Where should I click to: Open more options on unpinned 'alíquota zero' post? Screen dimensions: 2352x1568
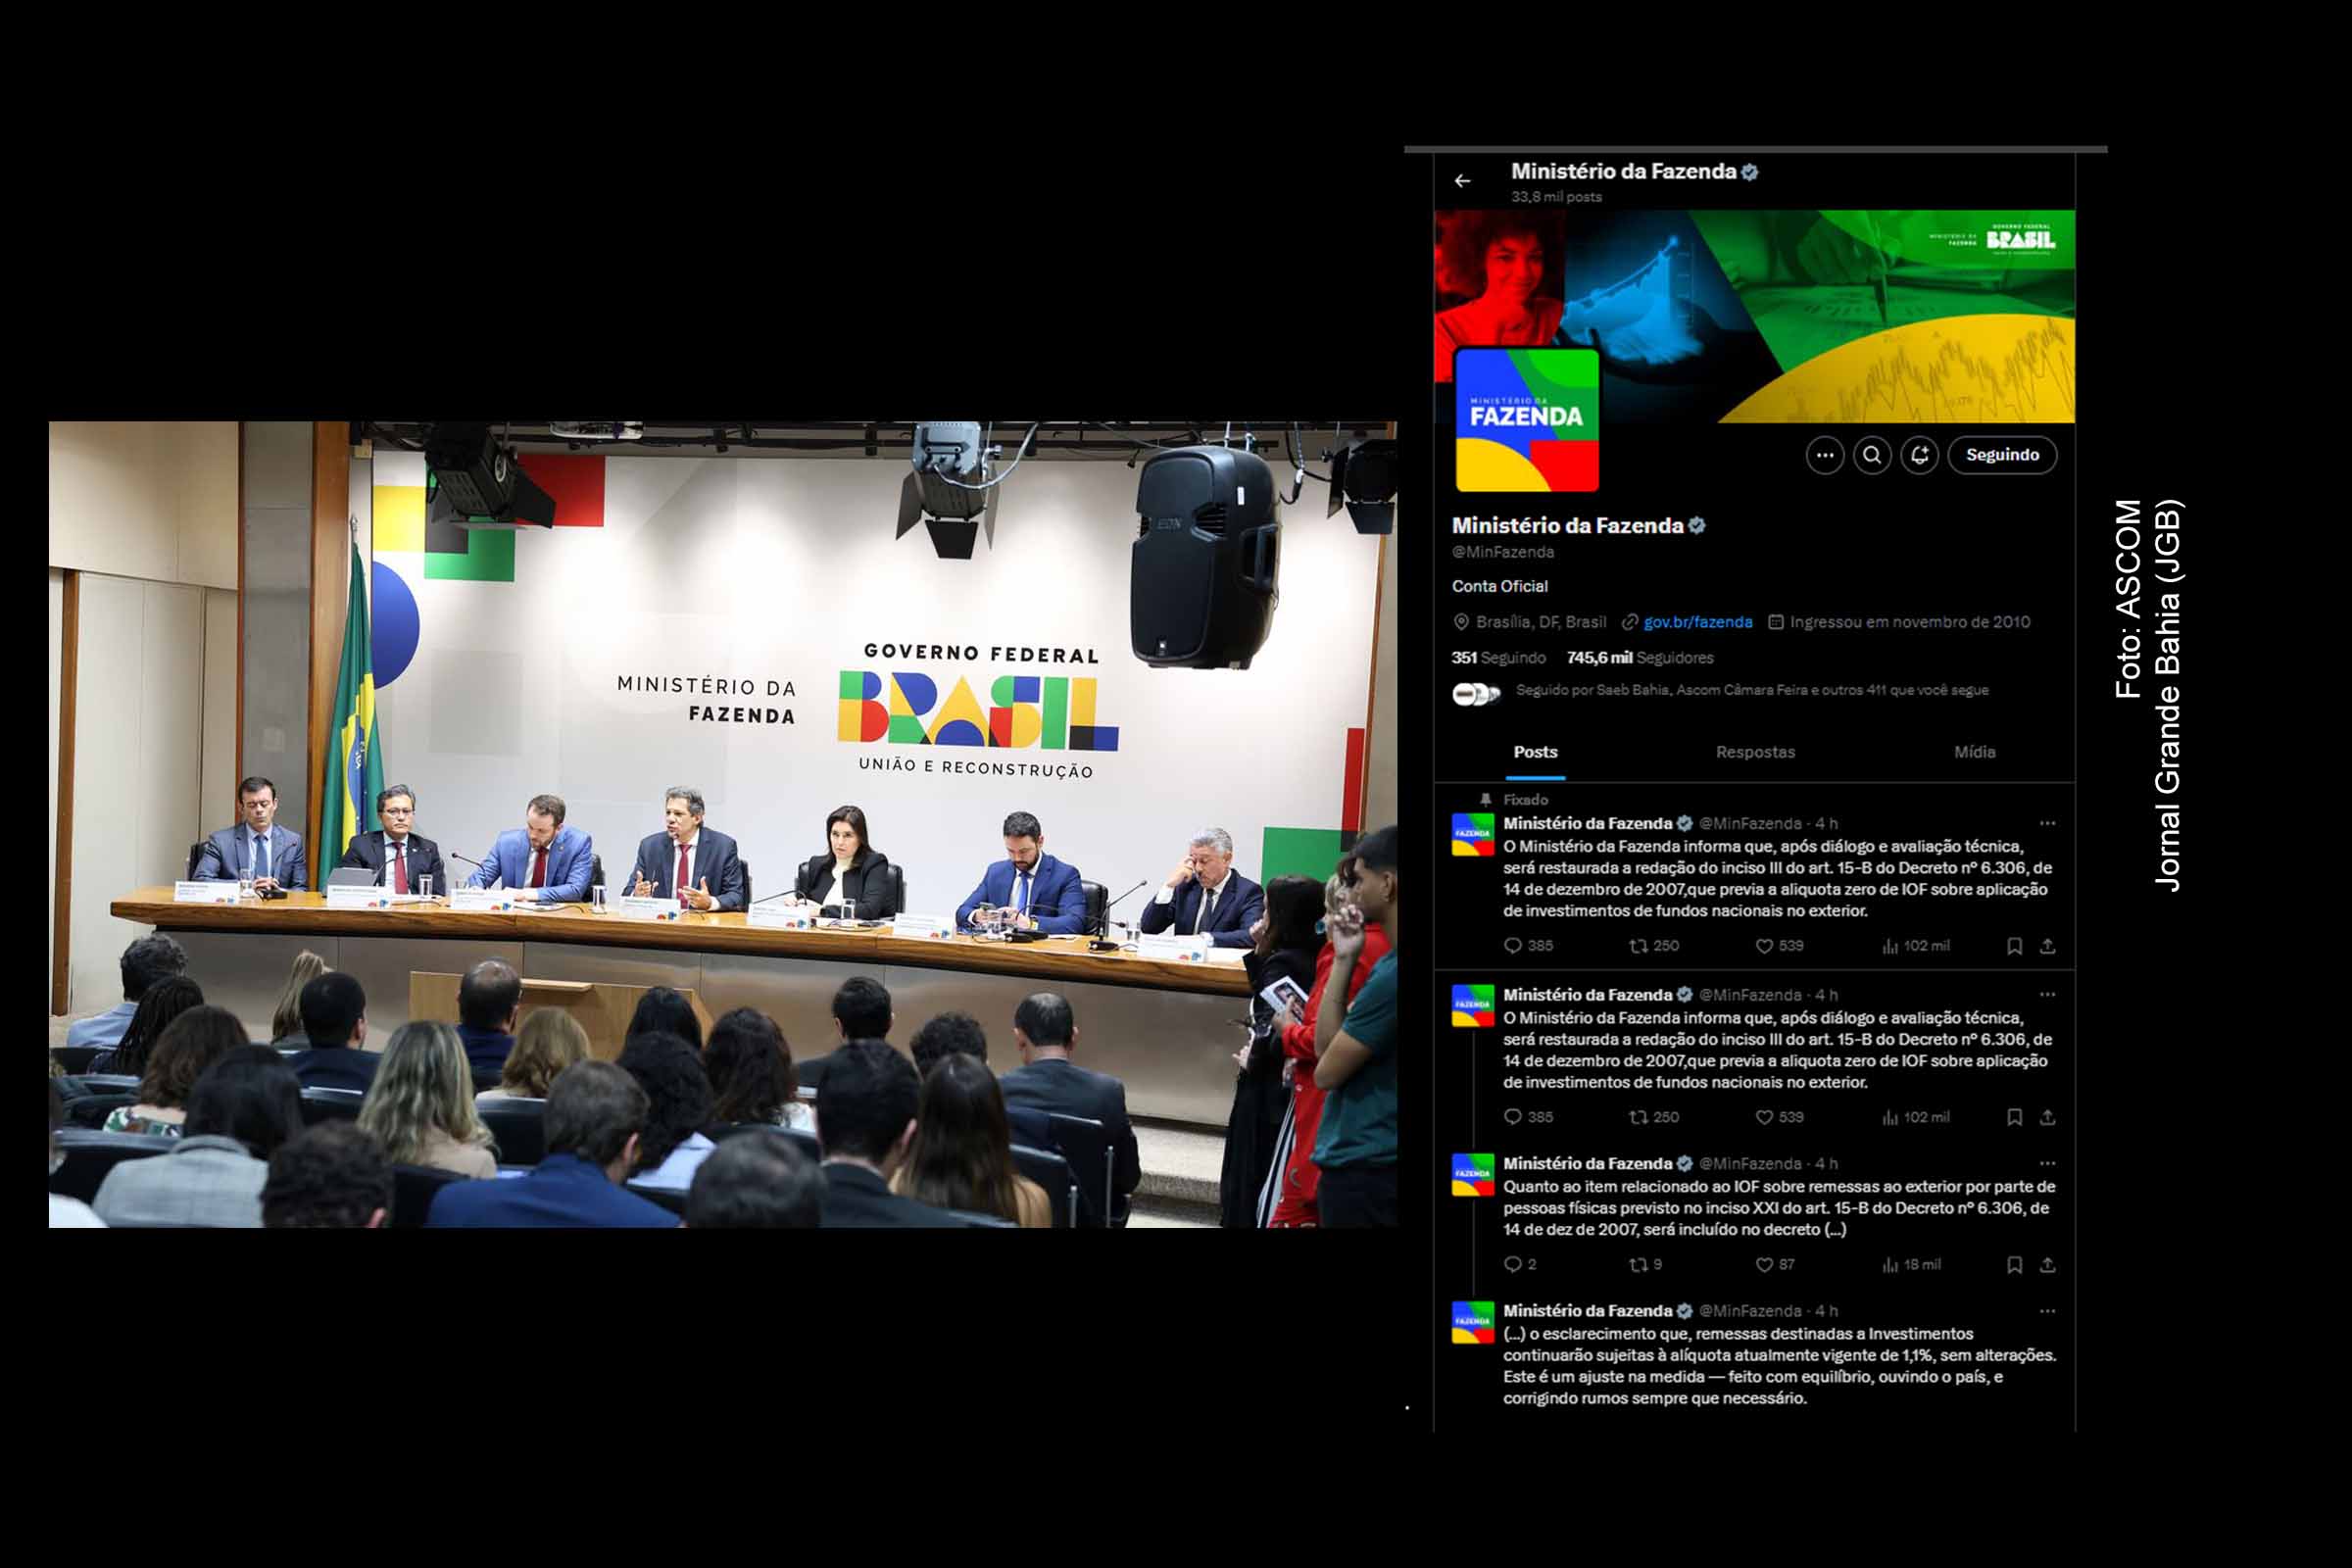click(x=2047, y=994)
